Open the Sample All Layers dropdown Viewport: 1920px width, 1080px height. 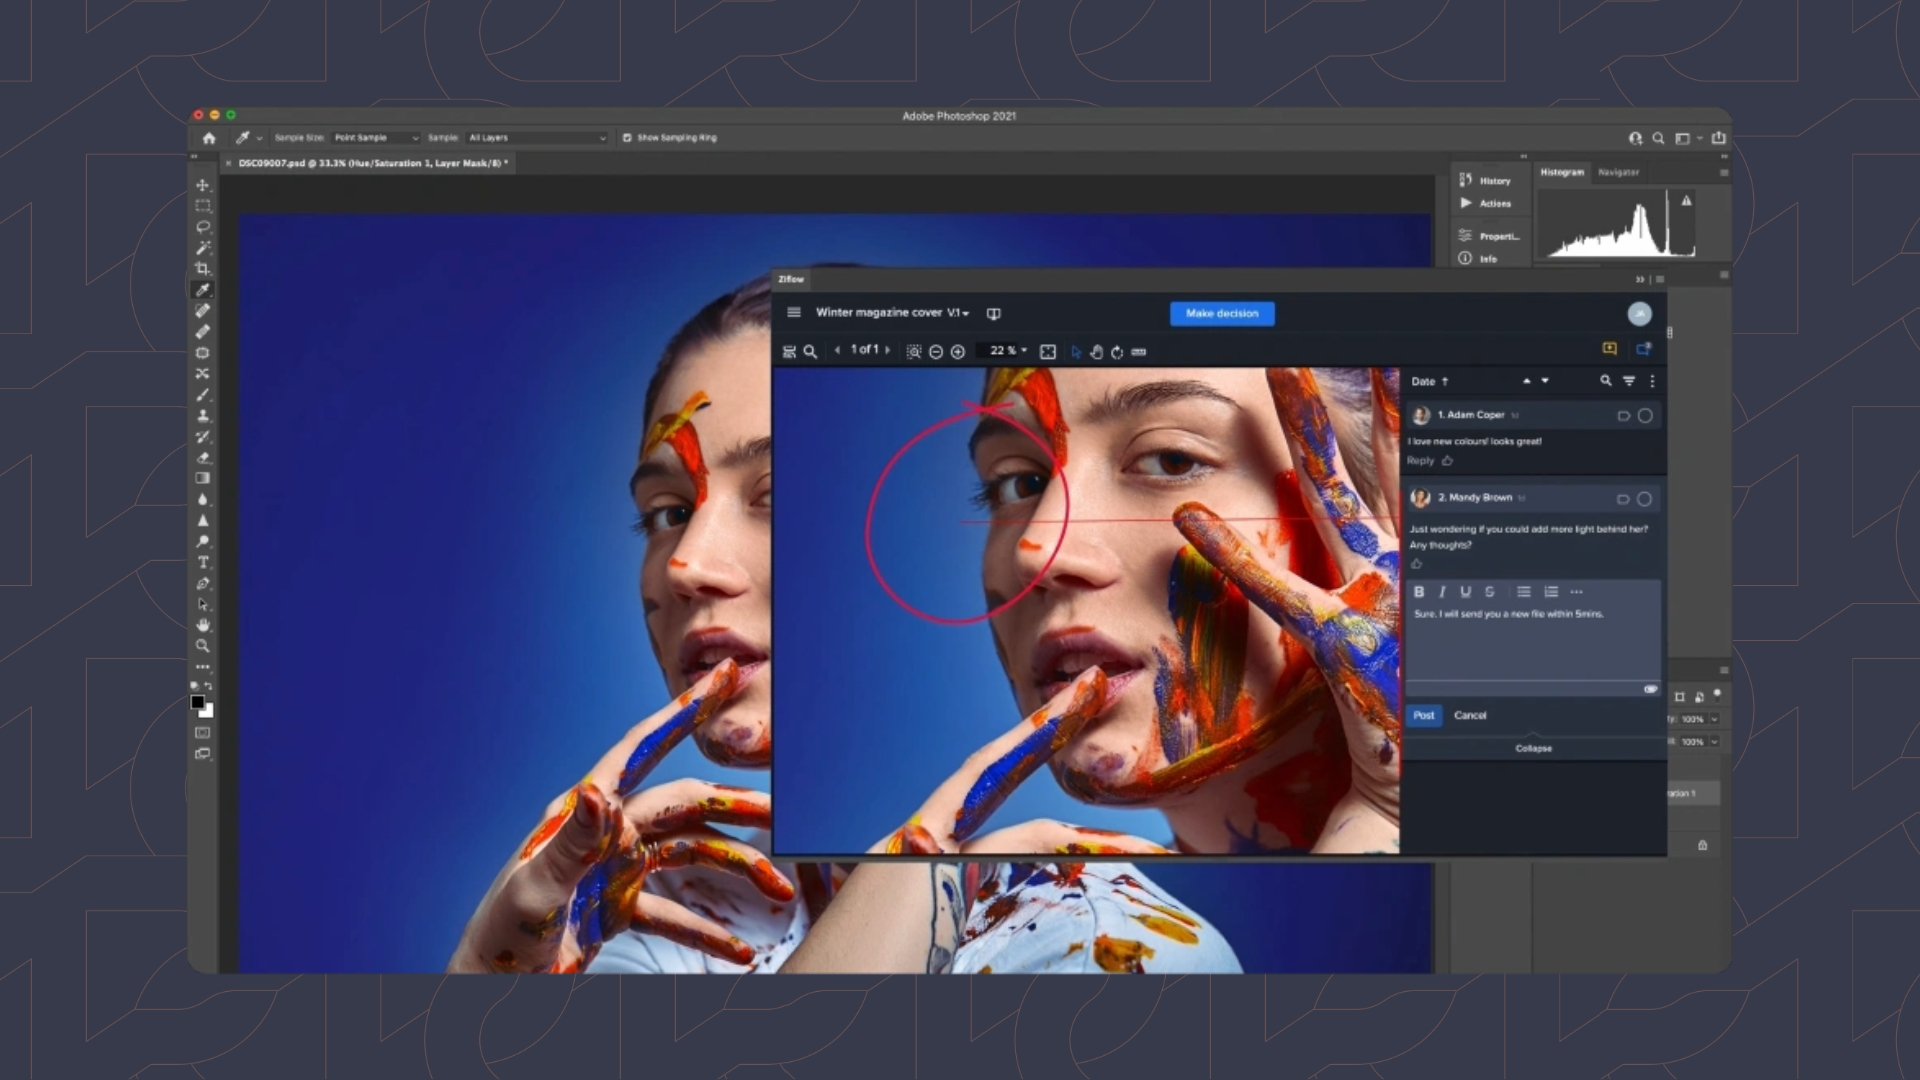tap(537, 138)
